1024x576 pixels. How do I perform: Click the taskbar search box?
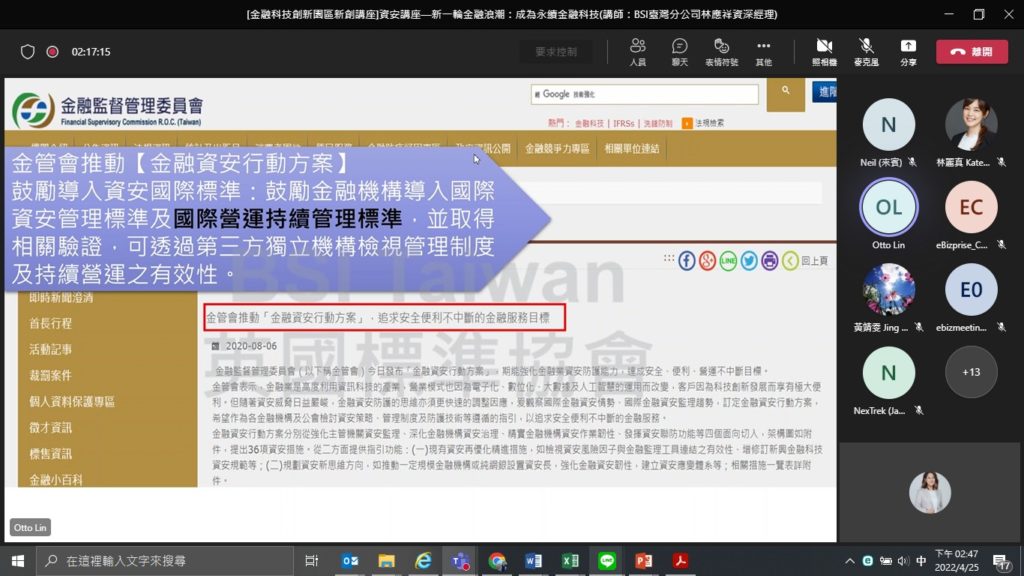tap(165, 561)
